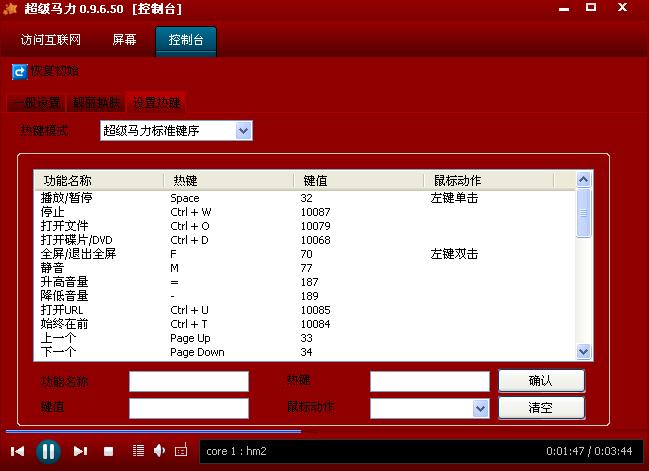
Task: Expand the 鼠标动作 dropdown at the bottom
Action: click(481, 409)
